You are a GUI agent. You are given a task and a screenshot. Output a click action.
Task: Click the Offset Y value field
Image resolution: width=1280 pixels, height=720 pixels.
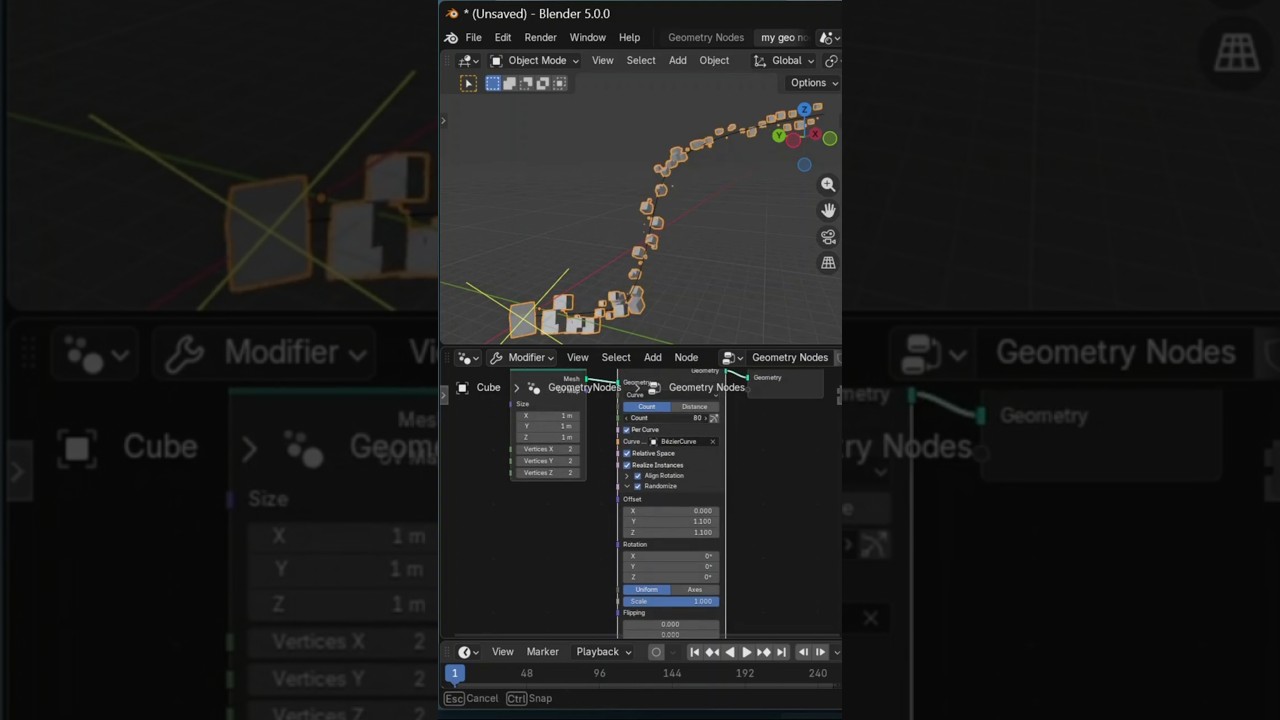point(671,522)
